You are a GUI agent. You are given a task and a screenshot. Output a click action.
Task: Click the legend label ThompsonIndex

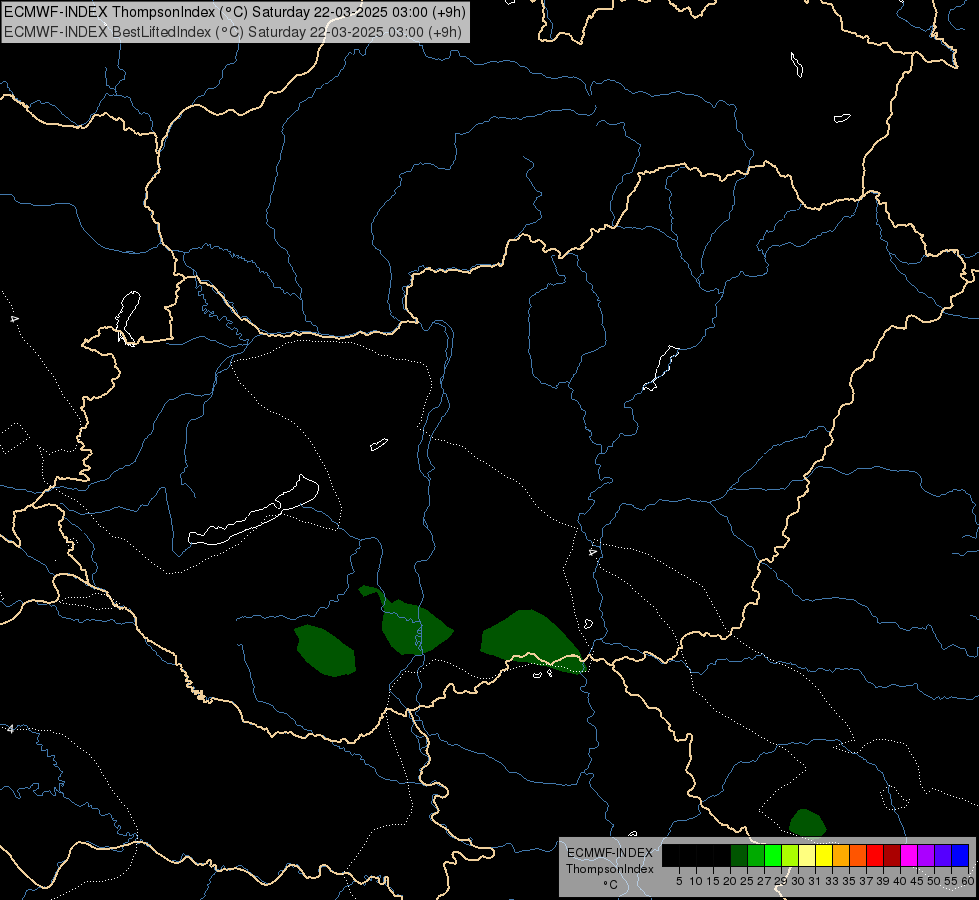pyautogui.click(x=610, y=869)
